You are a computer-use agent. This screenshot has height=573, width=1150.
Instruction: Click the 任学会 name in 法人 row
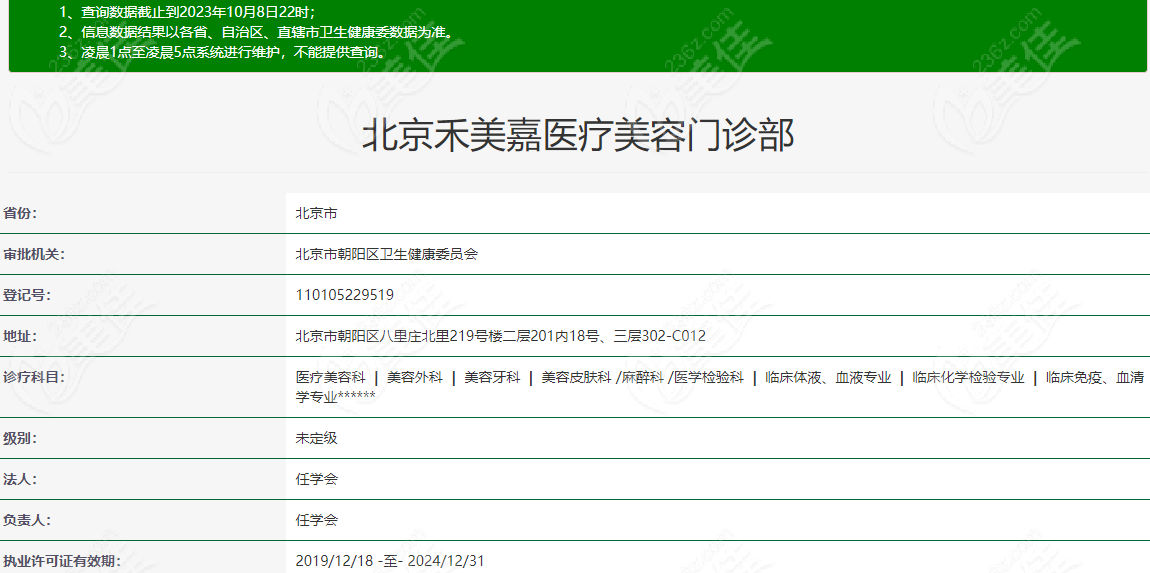pos(316,479)
